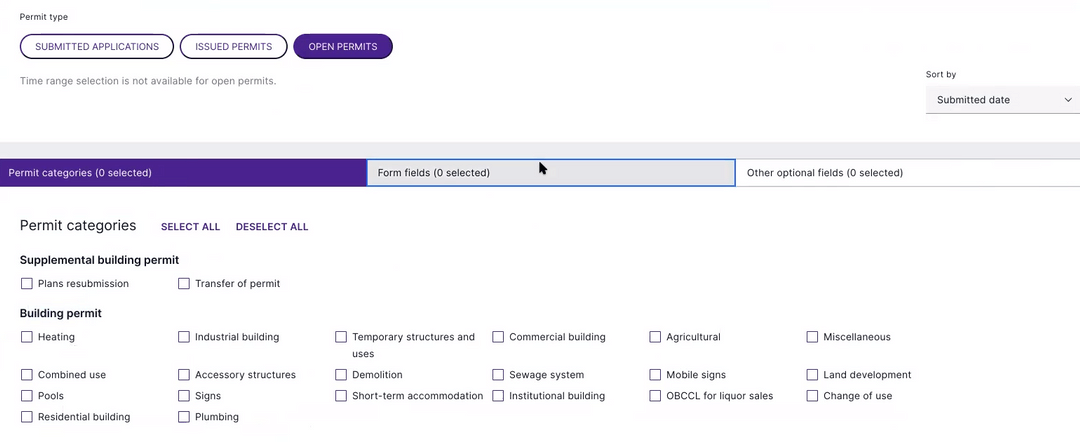Check the Short-term accommodation box
The width and height of the screenshot is (1080, 442).
tap(341, 396)
